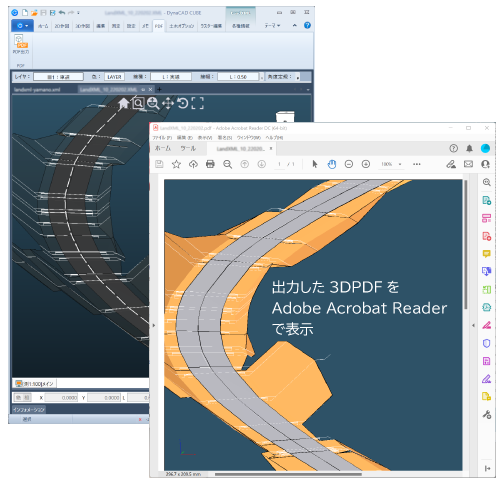
Task: Switch to the ツール tab in Acrobat
Action: coord(188,148)
